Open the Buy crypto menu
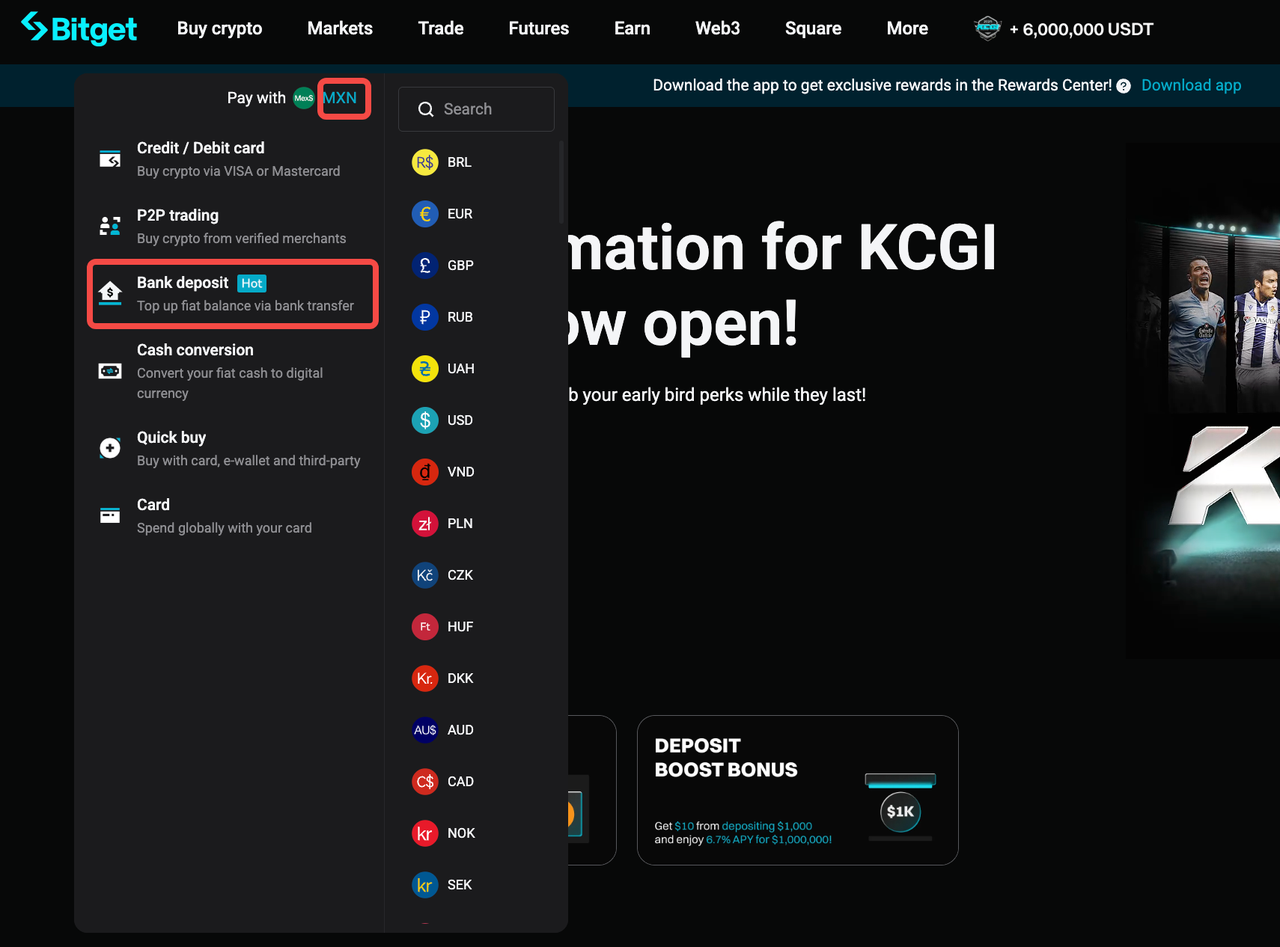Image resolution: width=1280 pixels, height=947 pixels. 220,28
